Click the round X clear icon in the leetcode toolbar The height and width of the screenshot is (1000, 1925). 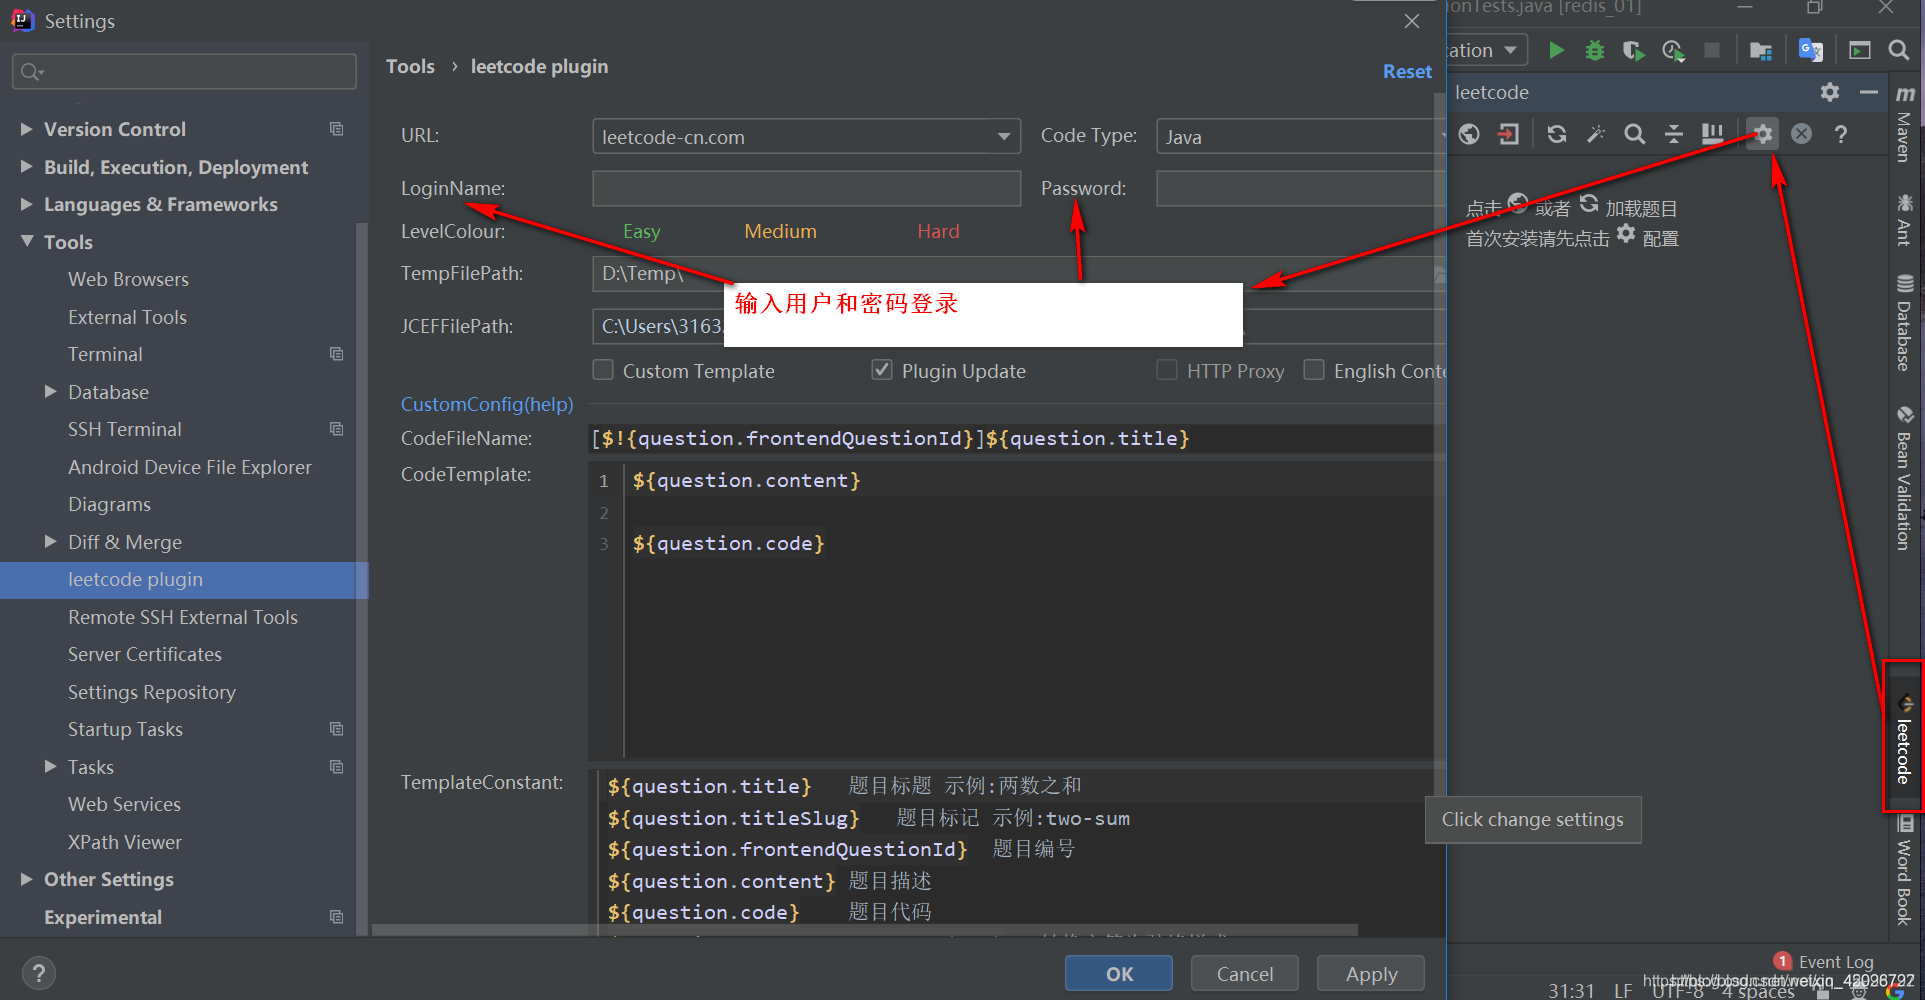point(1801,134)
